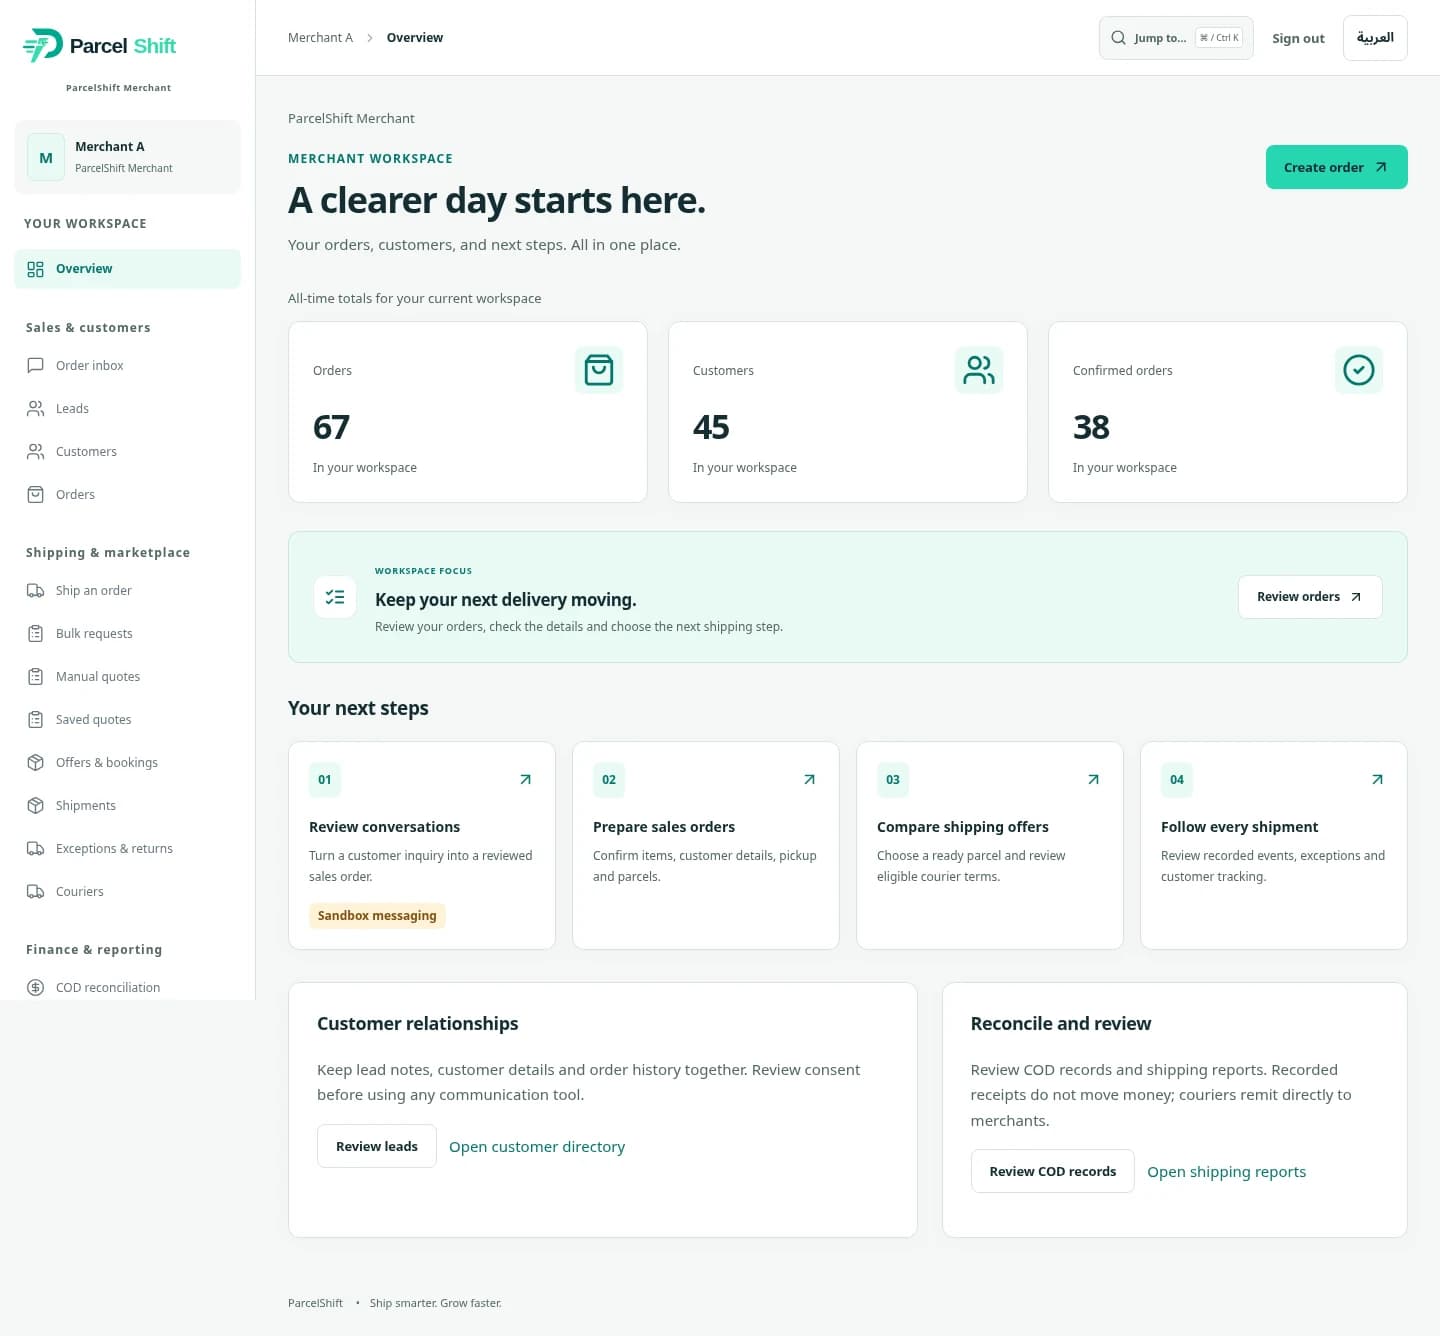
Task: Click the Manual quotes clipboard icon
Action: click(x=35, y=677)
